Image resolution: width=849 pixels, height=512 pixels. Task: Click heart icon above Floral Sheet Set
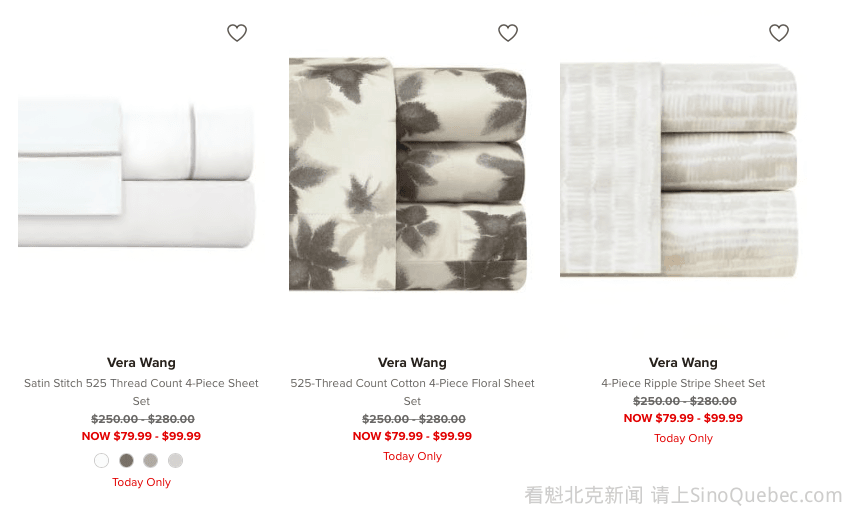coord(508,33)
